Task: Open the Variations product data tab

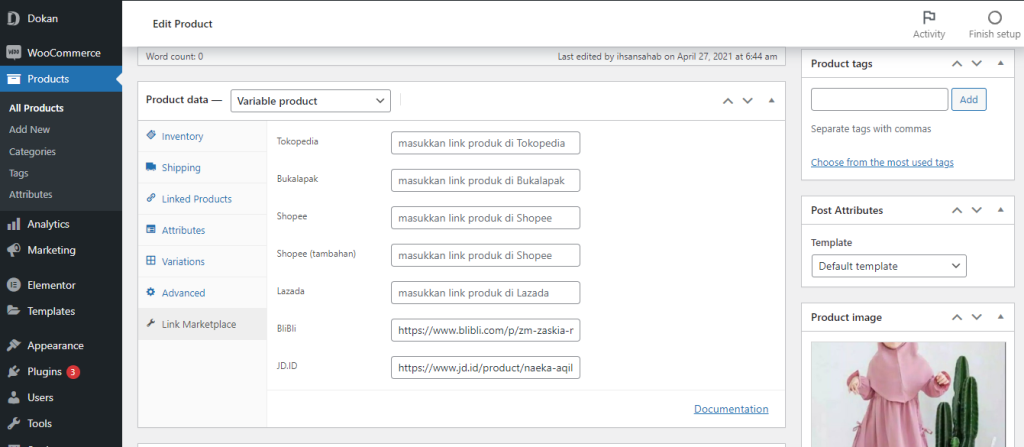Action: (x=182, y=261)
